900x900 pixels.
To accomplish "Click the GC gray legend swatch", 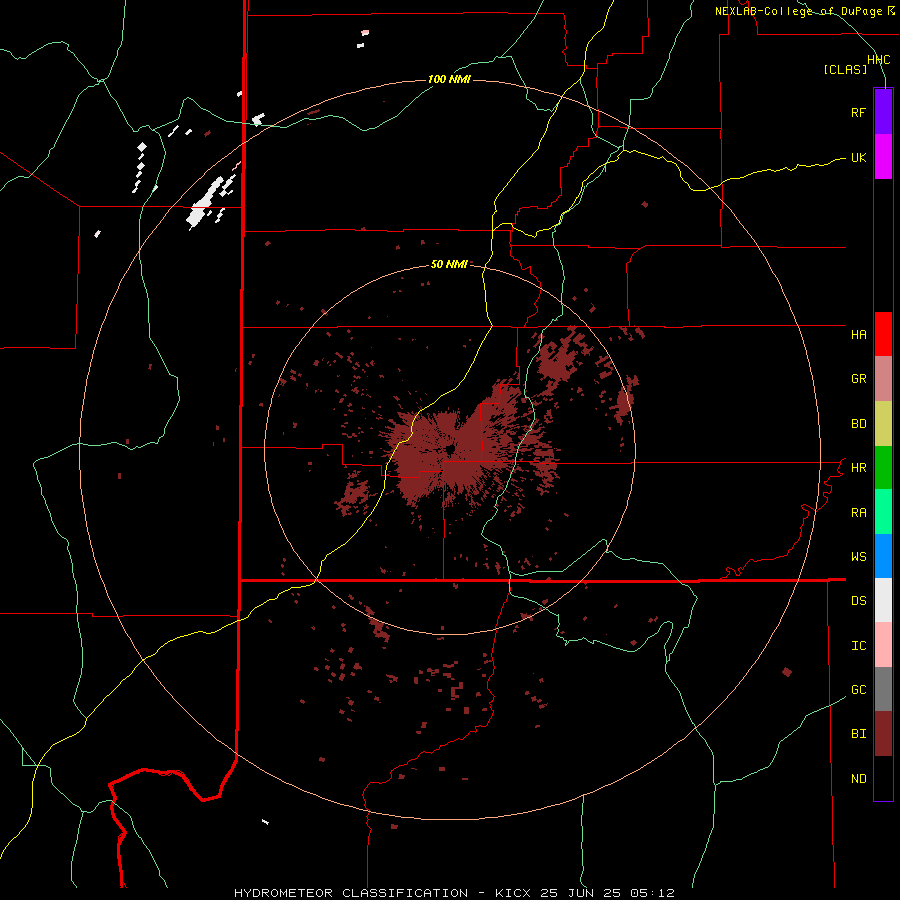I will 883,689.
